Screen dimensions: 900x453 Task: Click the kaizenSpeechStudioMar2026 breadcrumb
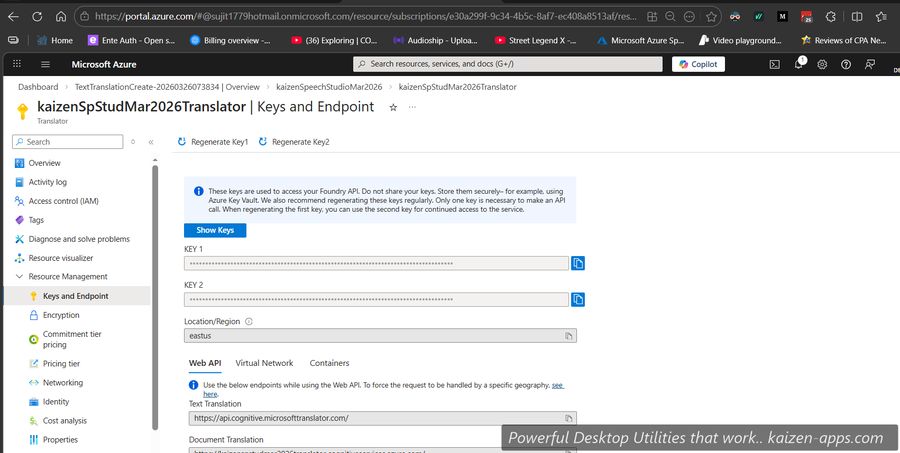pos(329,87)
